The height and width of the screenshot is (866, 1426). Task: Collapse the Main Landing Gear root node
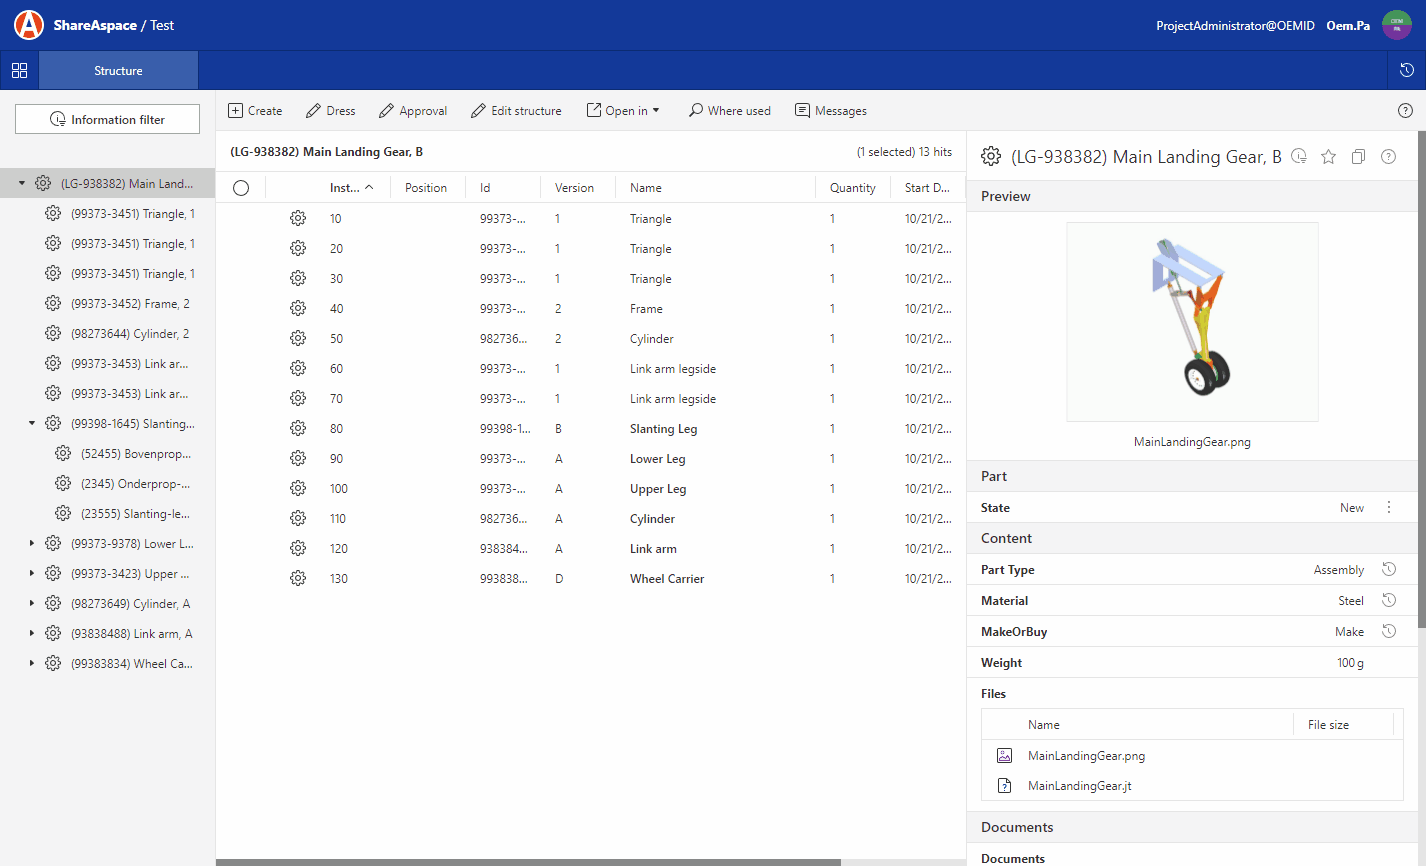[x=22, y=184]
